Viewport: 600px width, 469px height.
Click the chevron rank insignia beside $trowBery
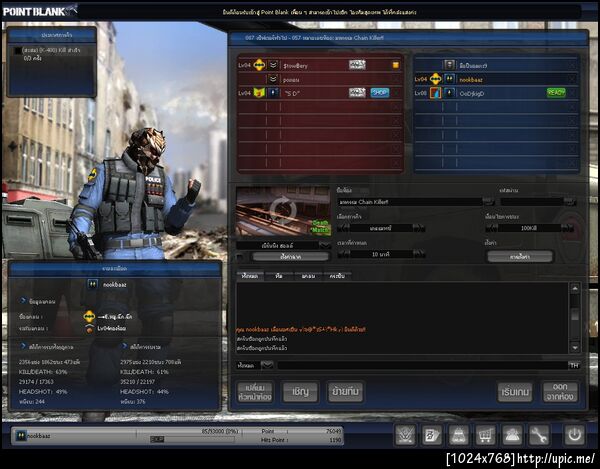273,65
